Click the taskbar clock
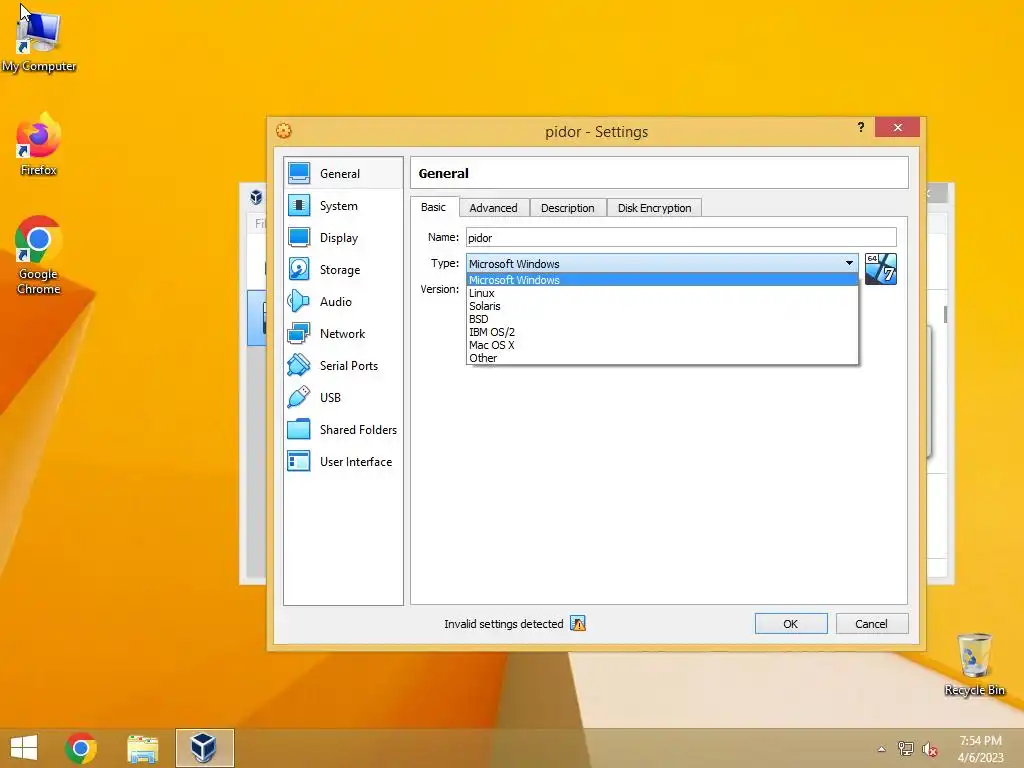 [980, 748]
